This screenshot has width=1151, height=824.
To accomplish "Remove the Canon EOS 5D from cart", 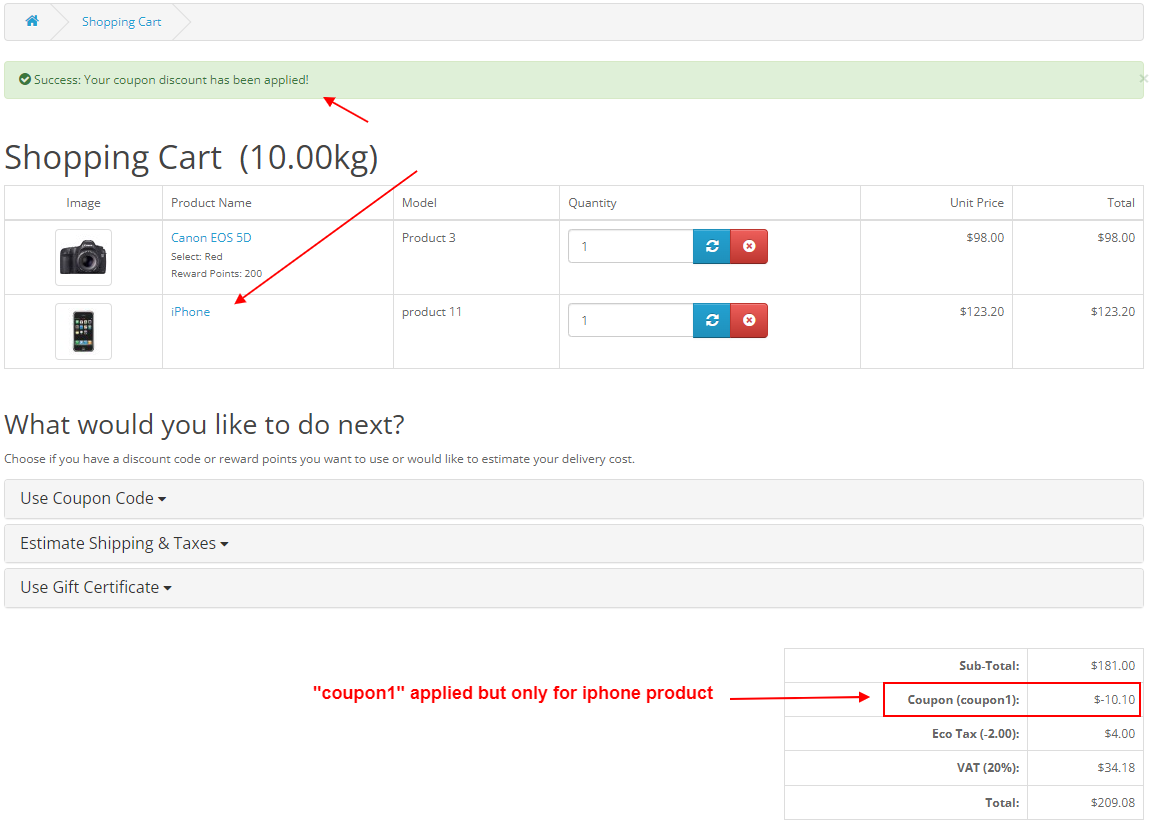I will (x=749, y=245).
